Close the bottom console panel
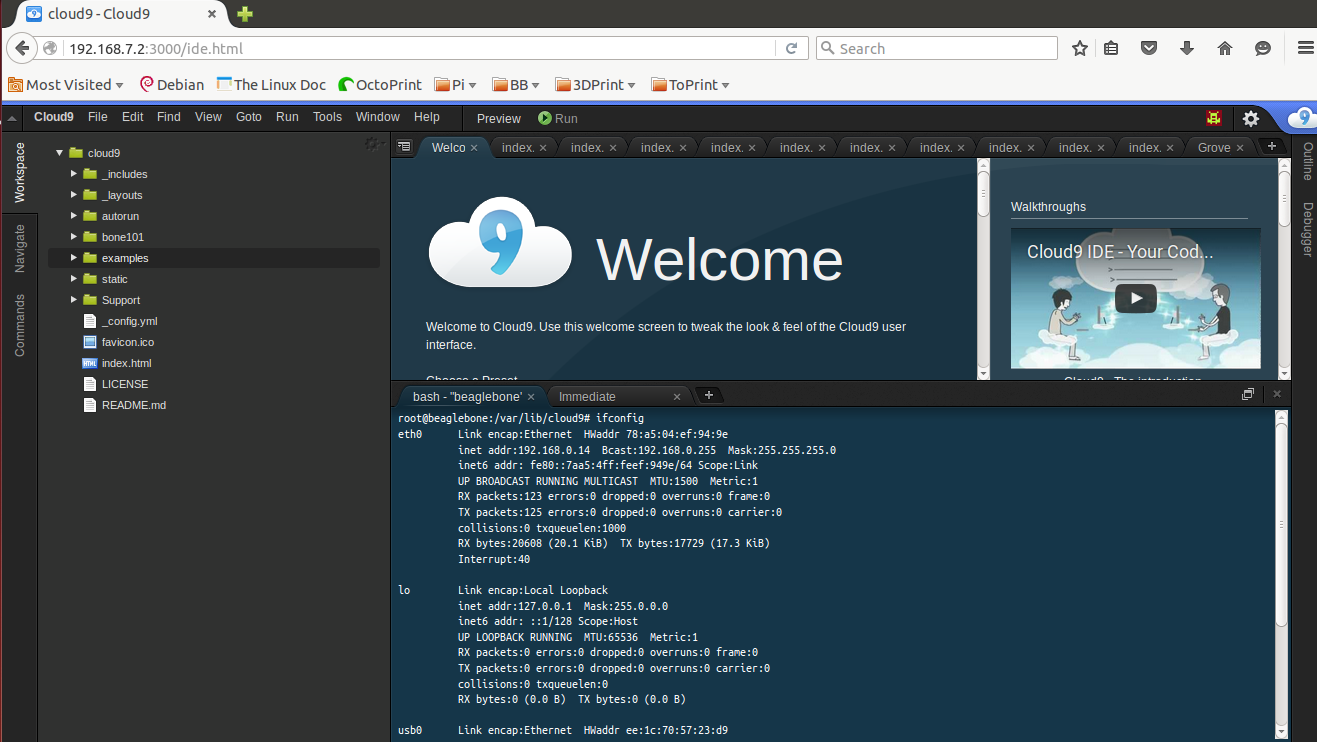 tap(1277, 395)
